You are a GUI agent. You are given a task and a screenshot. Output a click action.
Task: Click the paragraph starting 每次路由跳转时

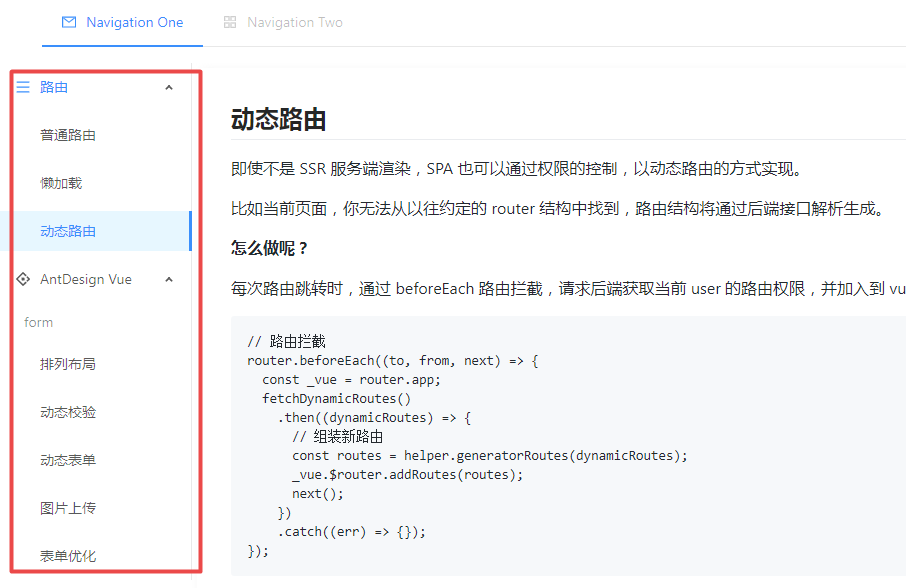click(x=568, y=288)
